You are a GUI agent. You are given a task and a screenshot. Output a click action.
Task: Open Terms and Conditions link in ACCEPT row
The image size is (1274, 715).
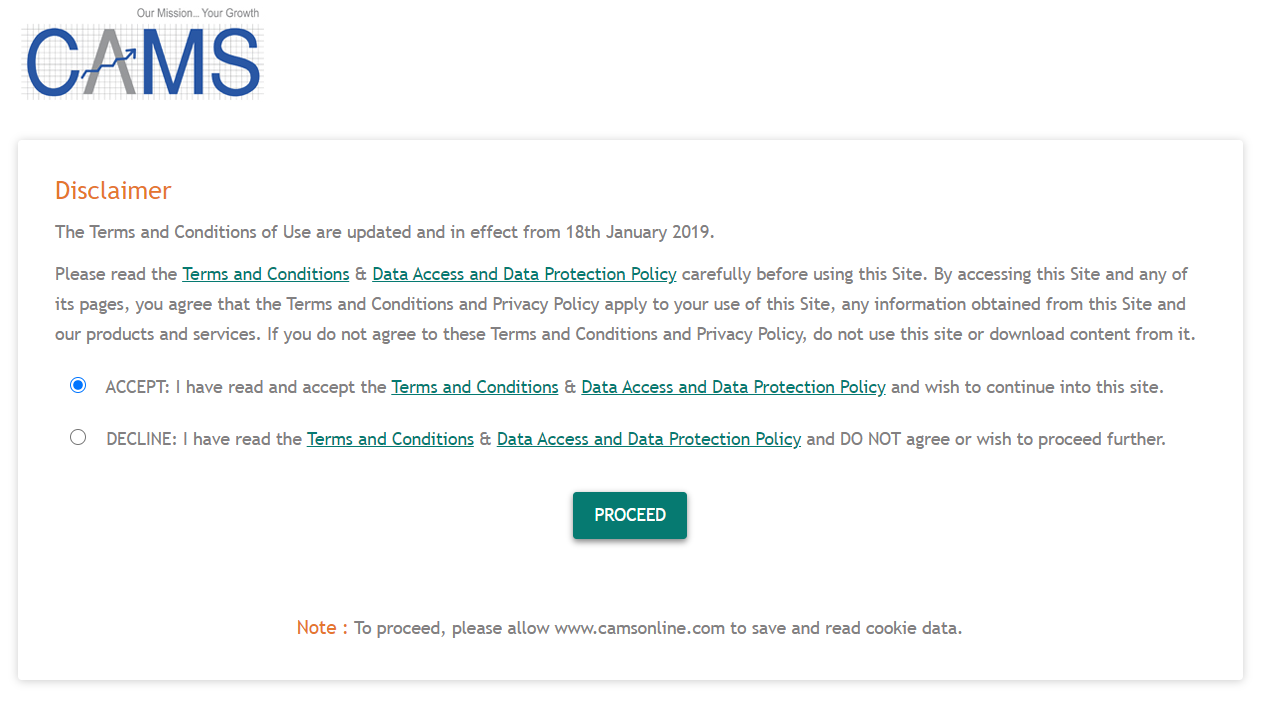[x=474, y=387]
